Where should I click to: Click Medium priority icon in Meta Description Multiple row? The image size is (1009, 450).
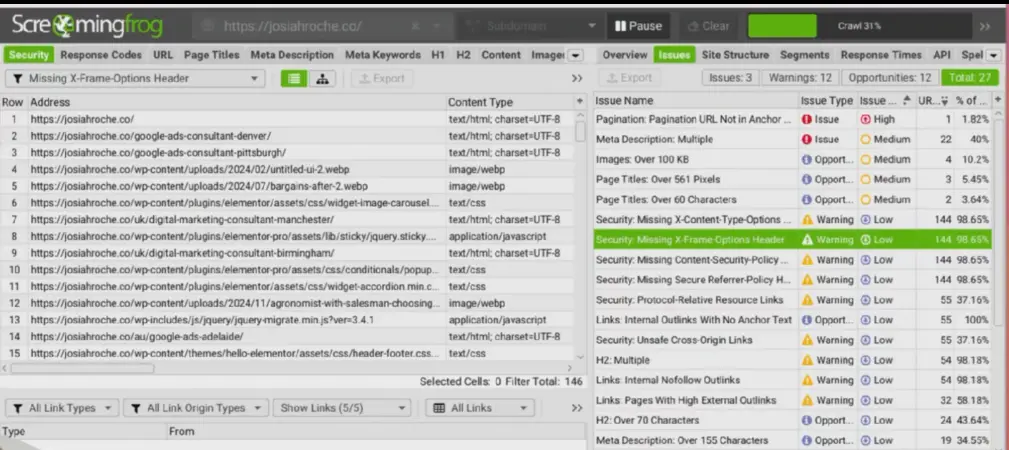tap(866, 140)
